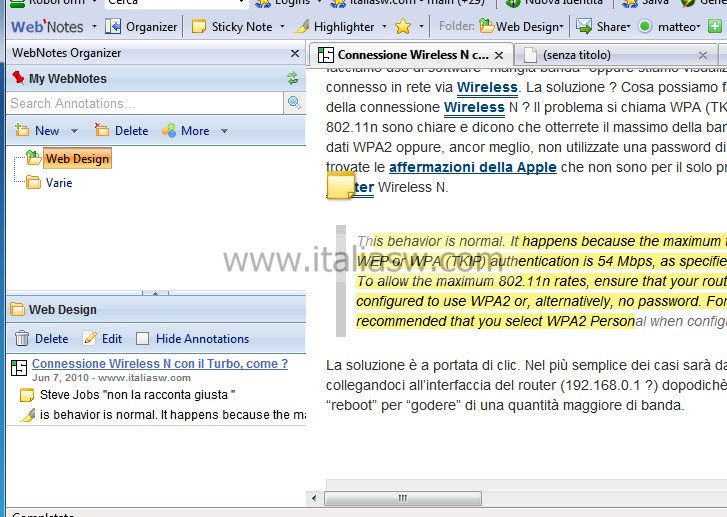Add a Sticky Note
727x517 pixels.
[x=232, y=26]
